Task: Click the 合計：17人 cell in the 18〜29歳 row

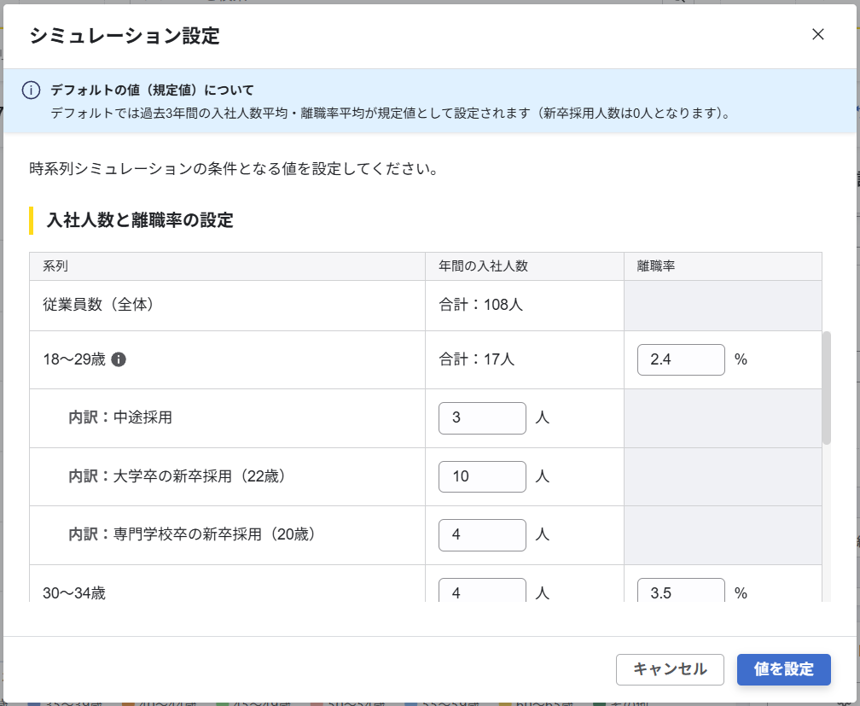Action: click(x=477, y=360)
